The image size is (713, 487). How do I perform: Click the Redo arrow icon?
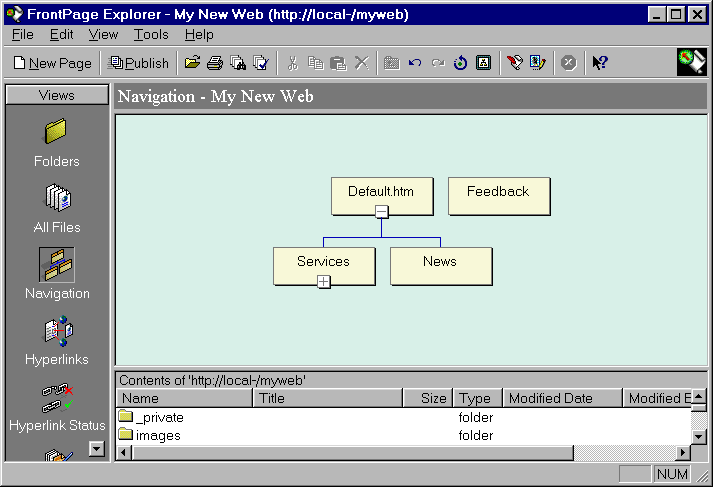(438, 63)
